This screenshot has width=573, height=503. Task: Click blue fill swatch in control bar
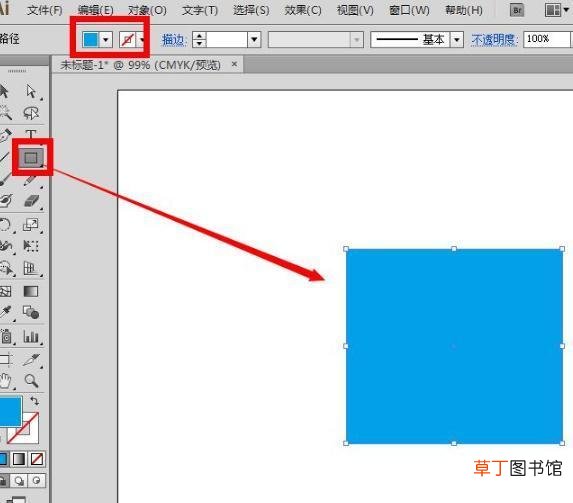pos(91,39)
